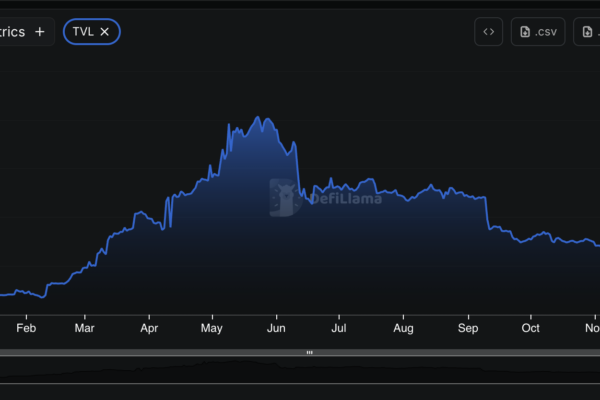Click the Mar label on the x-axis
The height and width of the screenshot is (400, 600).
[85, 328]
